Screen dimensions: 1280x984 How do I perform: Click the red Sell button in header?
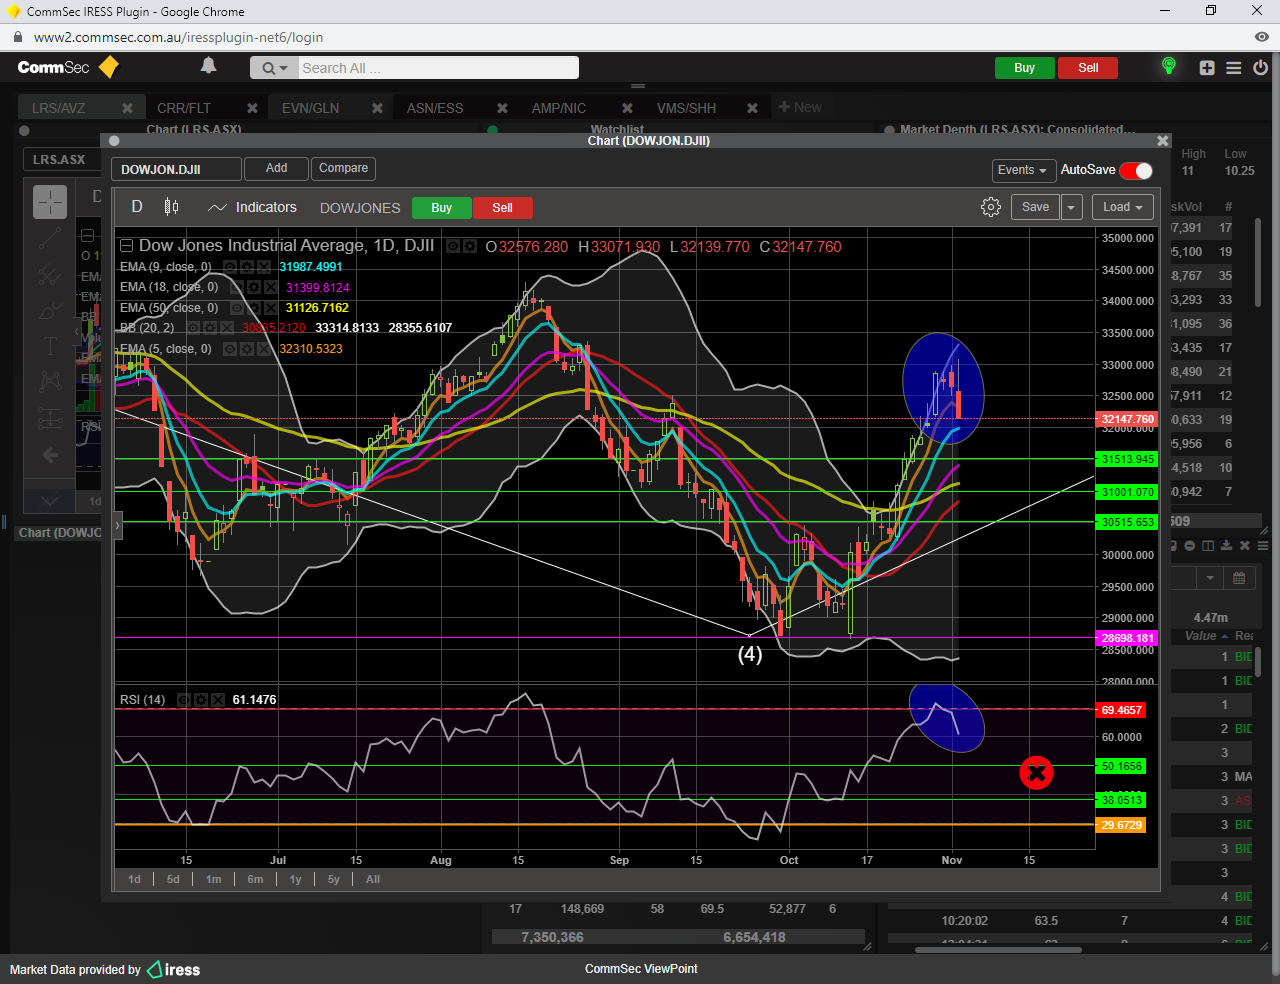click(x=1088, y=68)
